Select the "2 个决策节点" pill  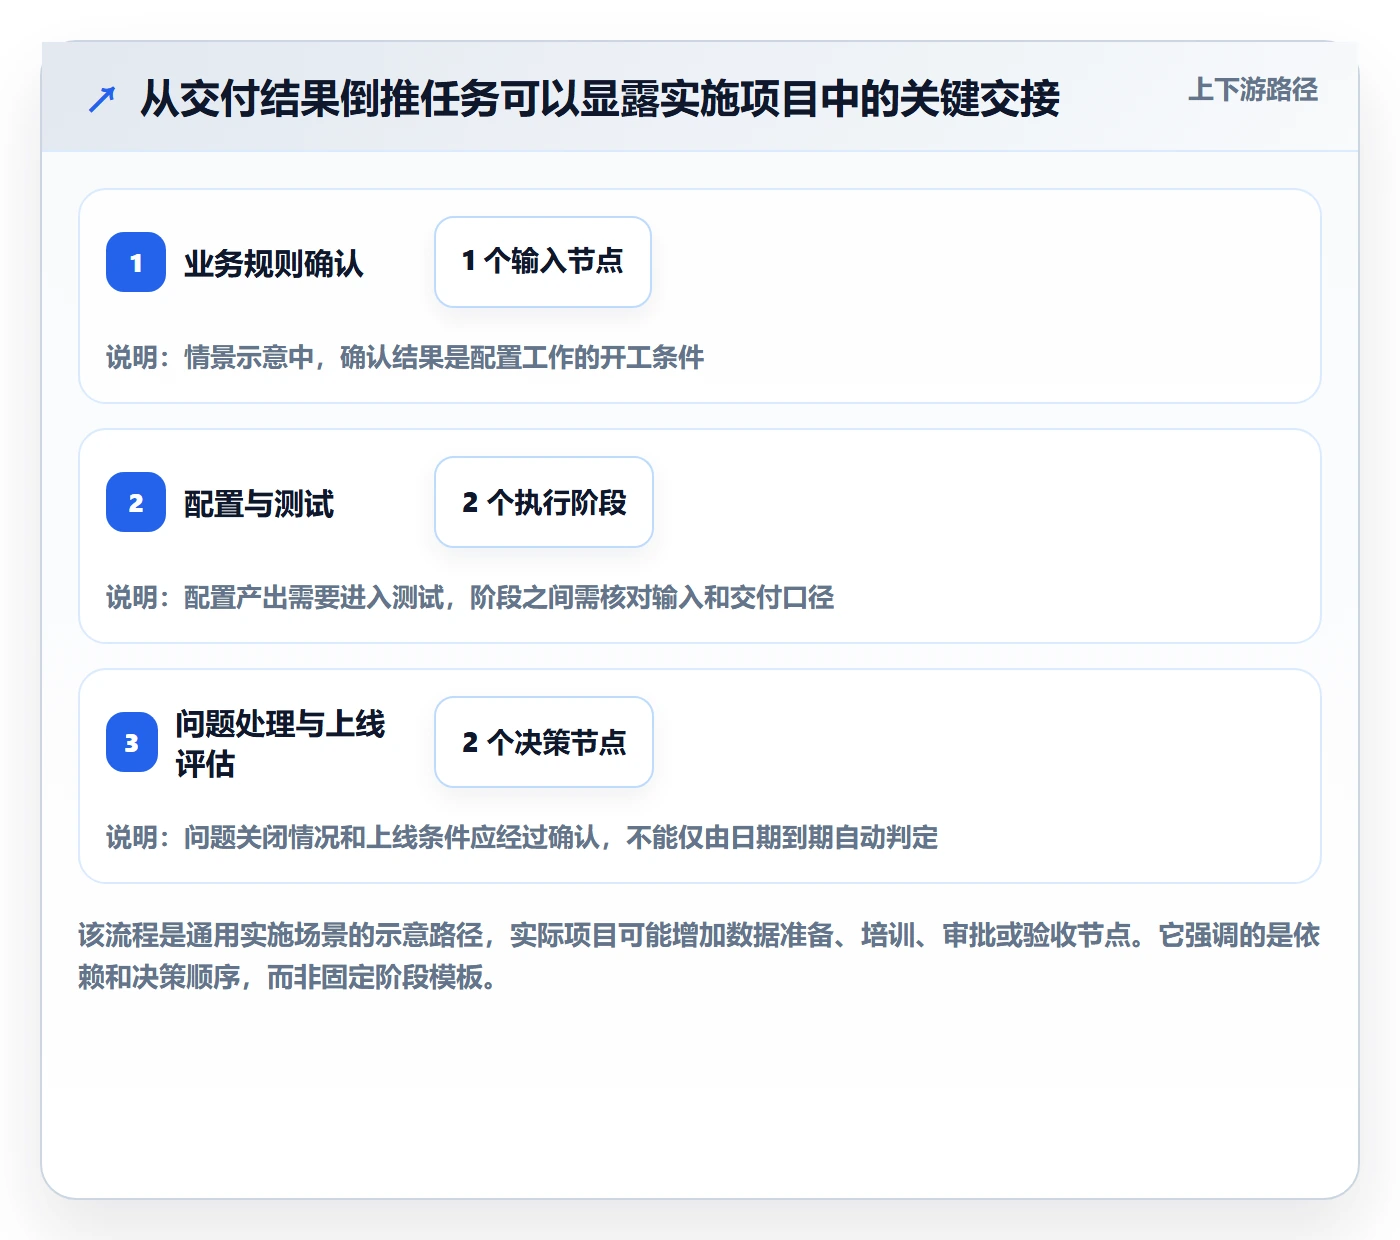coord(544,742)
